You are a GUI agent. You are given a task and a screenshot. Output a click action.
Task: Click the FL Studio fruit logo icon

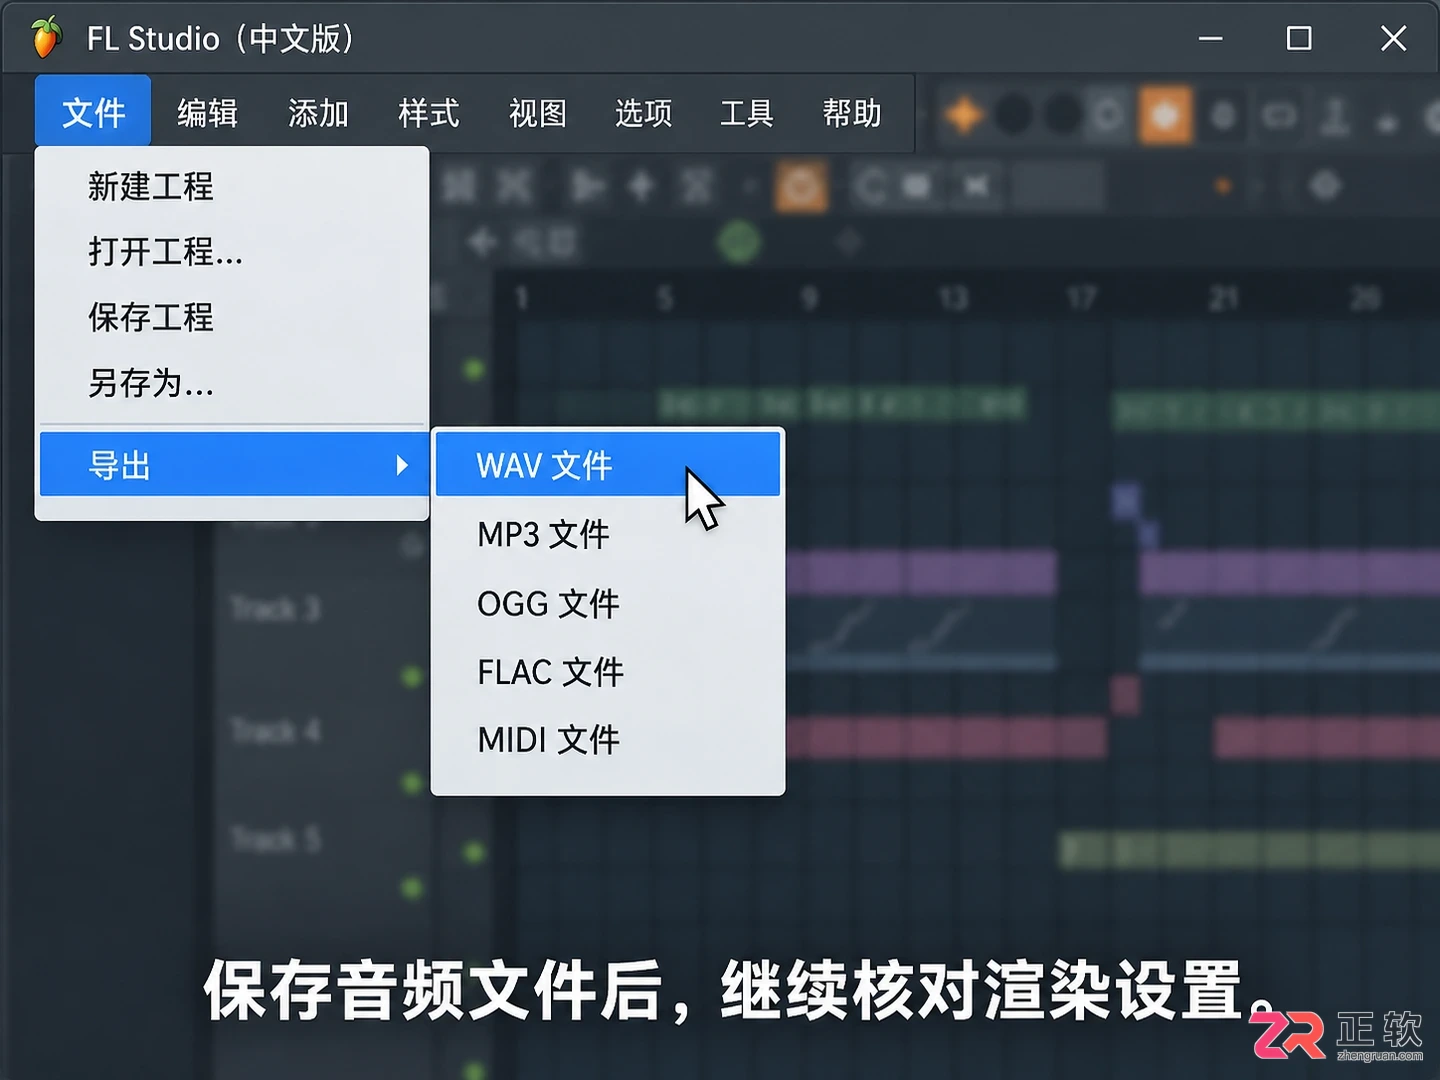[46, 38]
